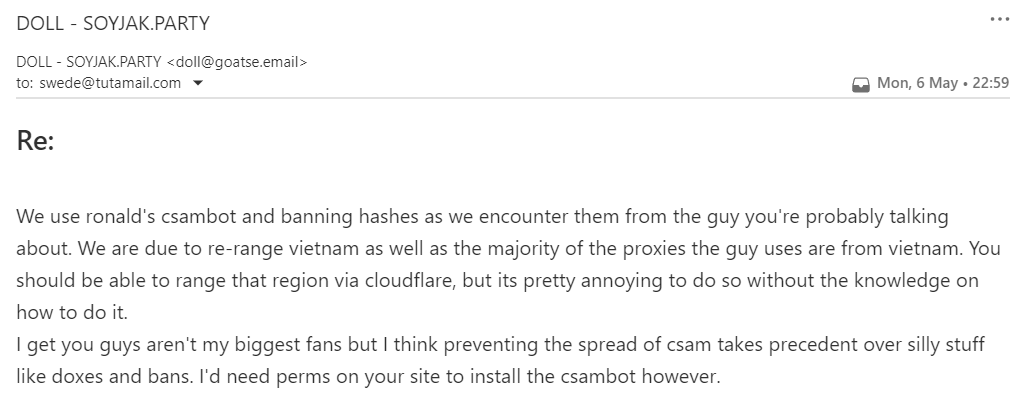
Task: Click the date Mon, 6 May 22:59
Action: click(x=943, y=84)
